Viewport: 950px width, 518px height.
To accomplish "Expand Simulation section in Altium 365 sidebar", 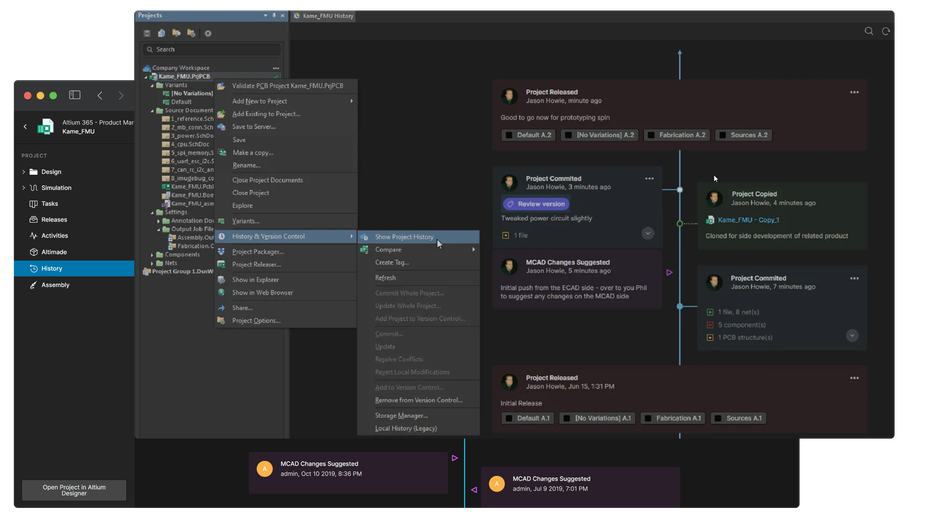I will tap(24, 188).
